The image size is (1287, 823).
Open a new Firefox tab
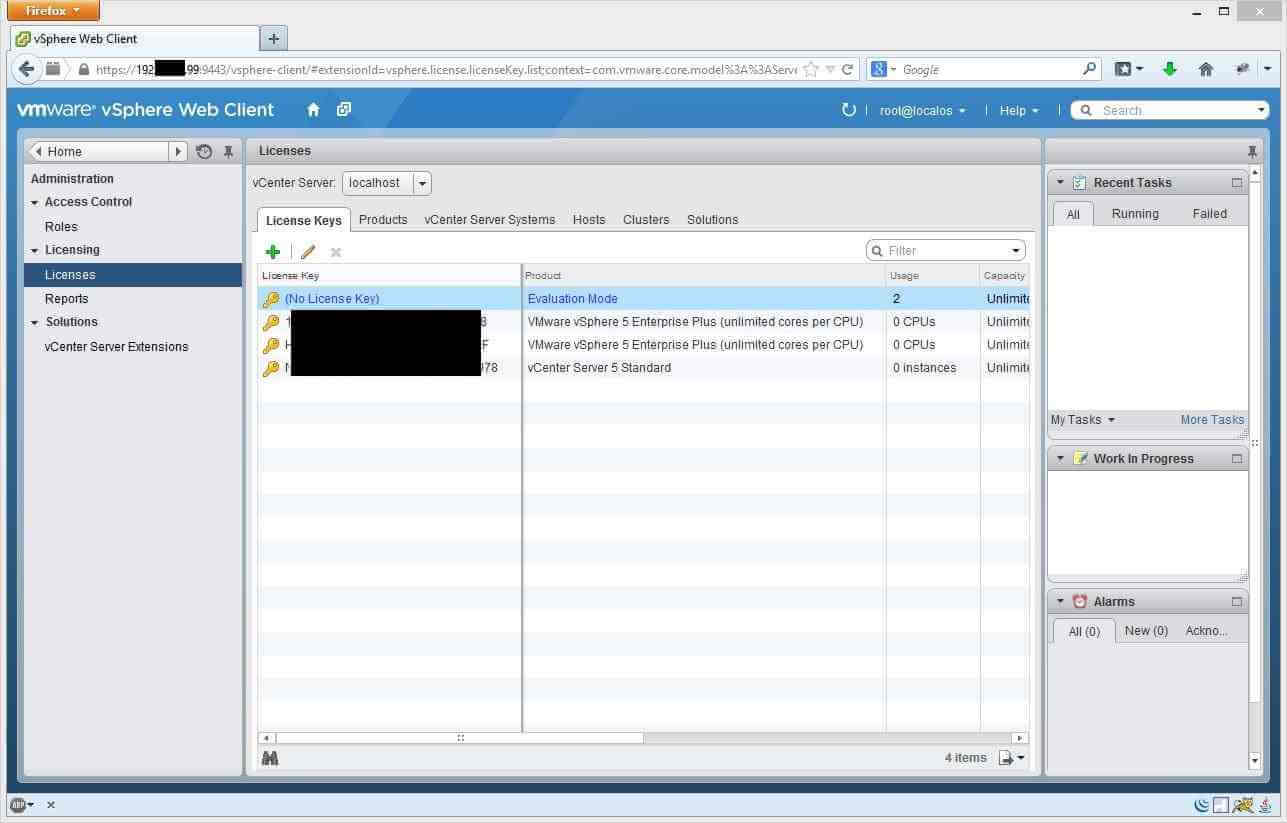pyautogui.click(x=273, y=38)
